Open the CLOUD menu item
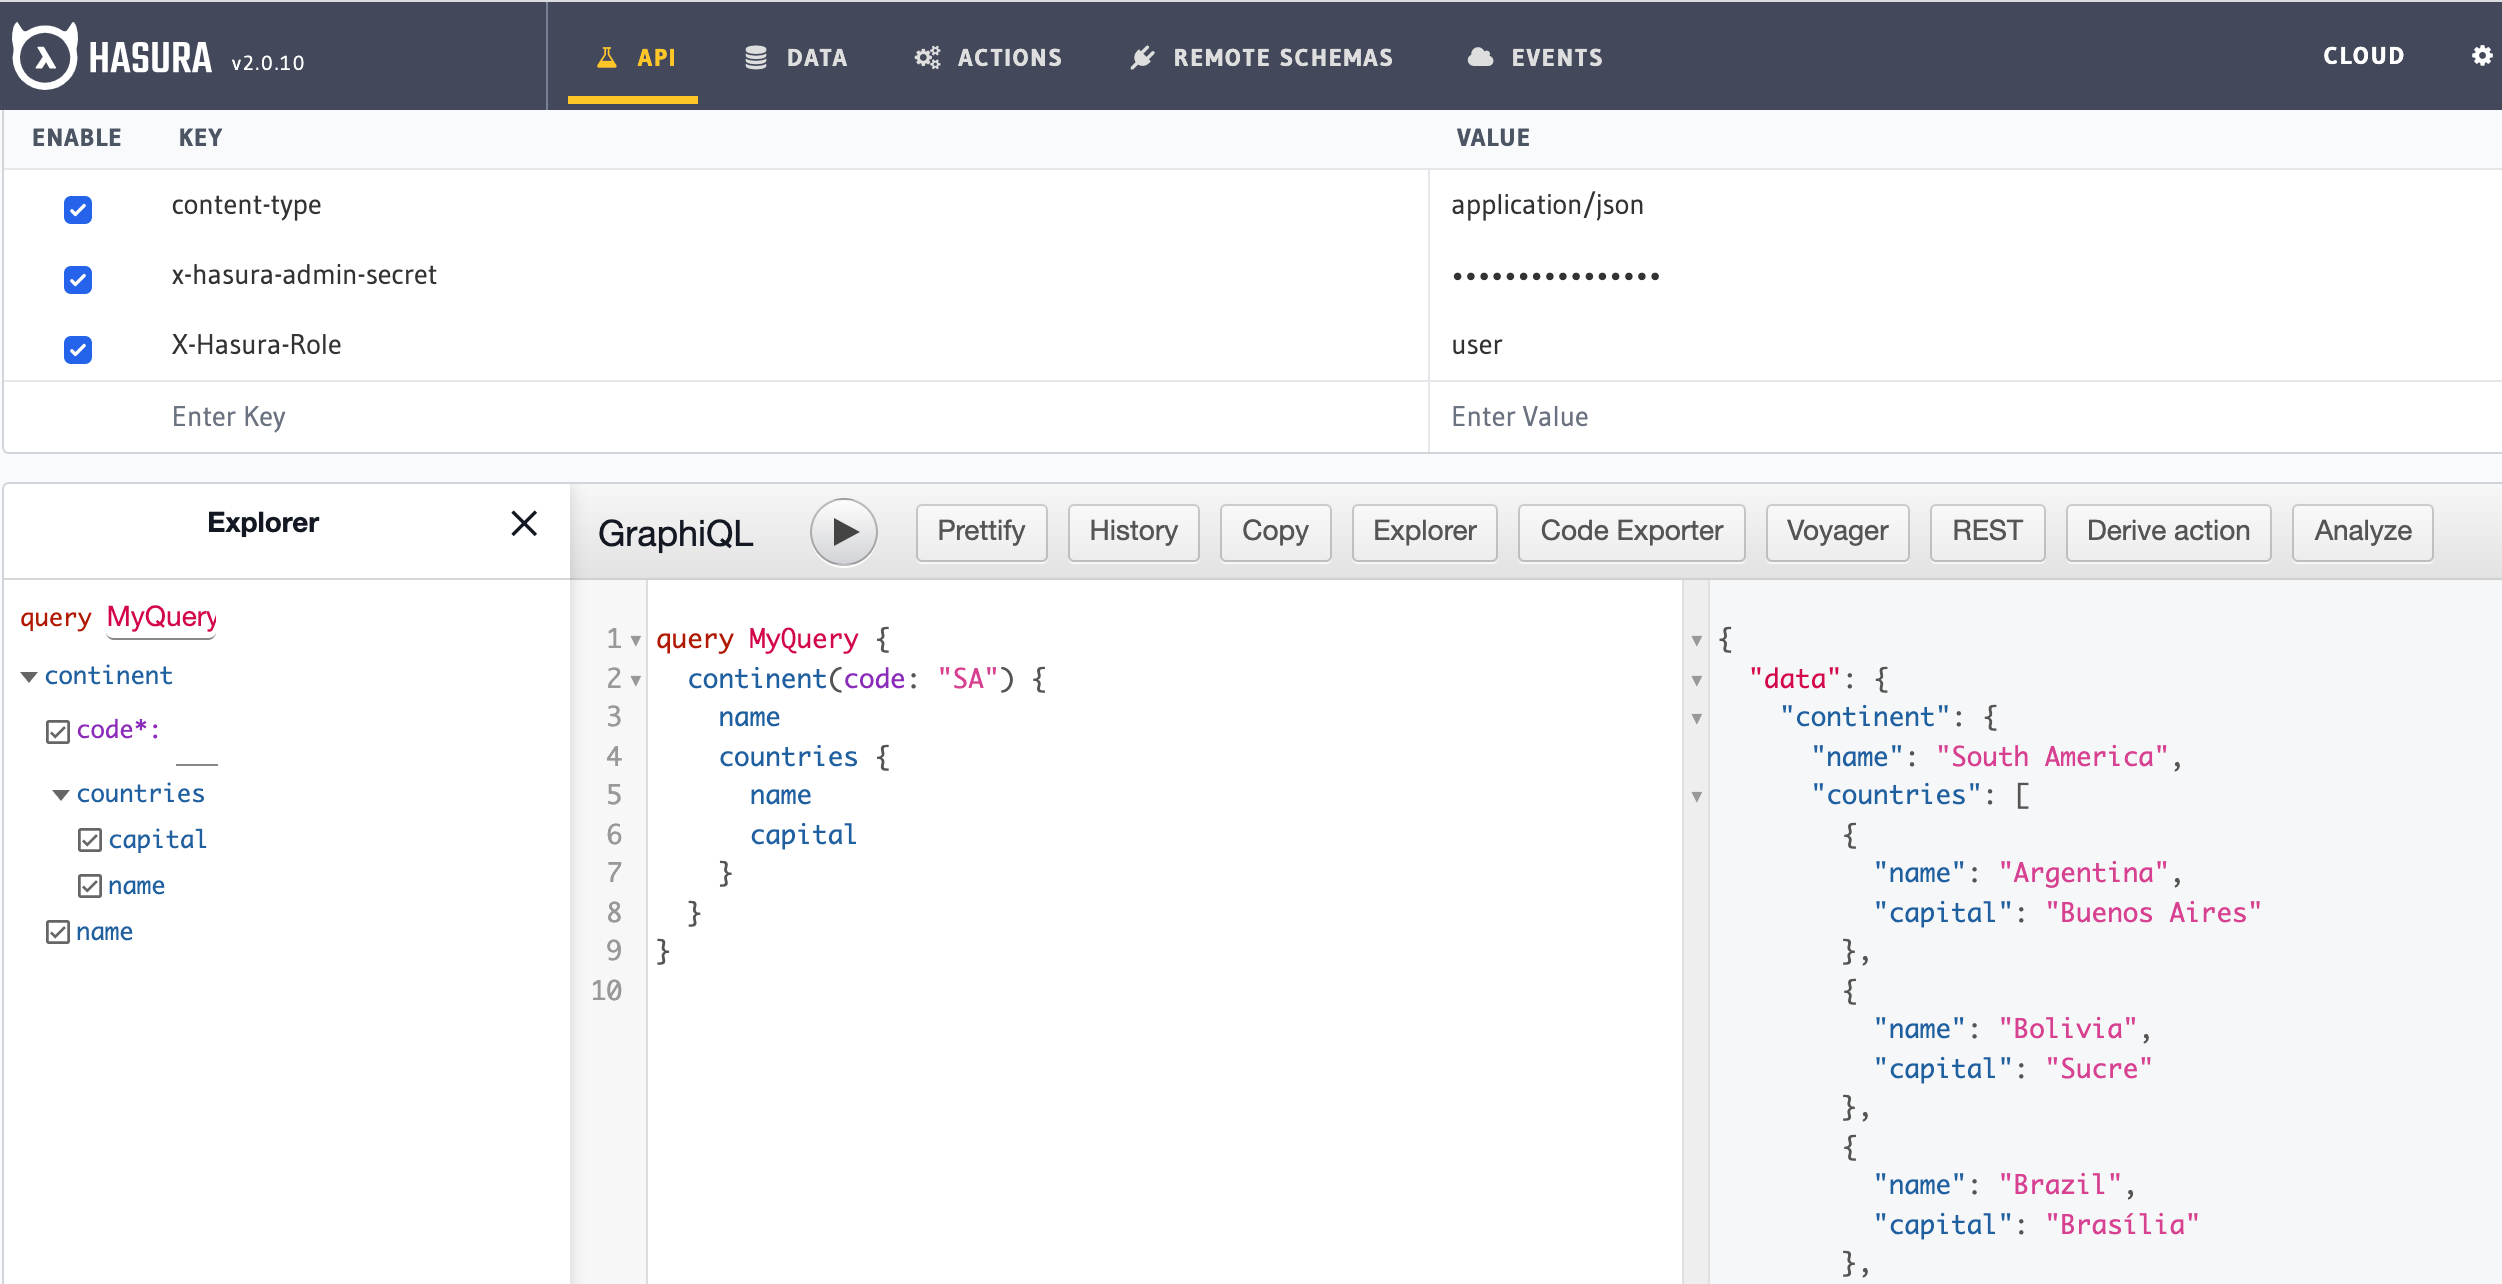The width and height of the screenshot is (2502, 1284). click(2363, 56)
